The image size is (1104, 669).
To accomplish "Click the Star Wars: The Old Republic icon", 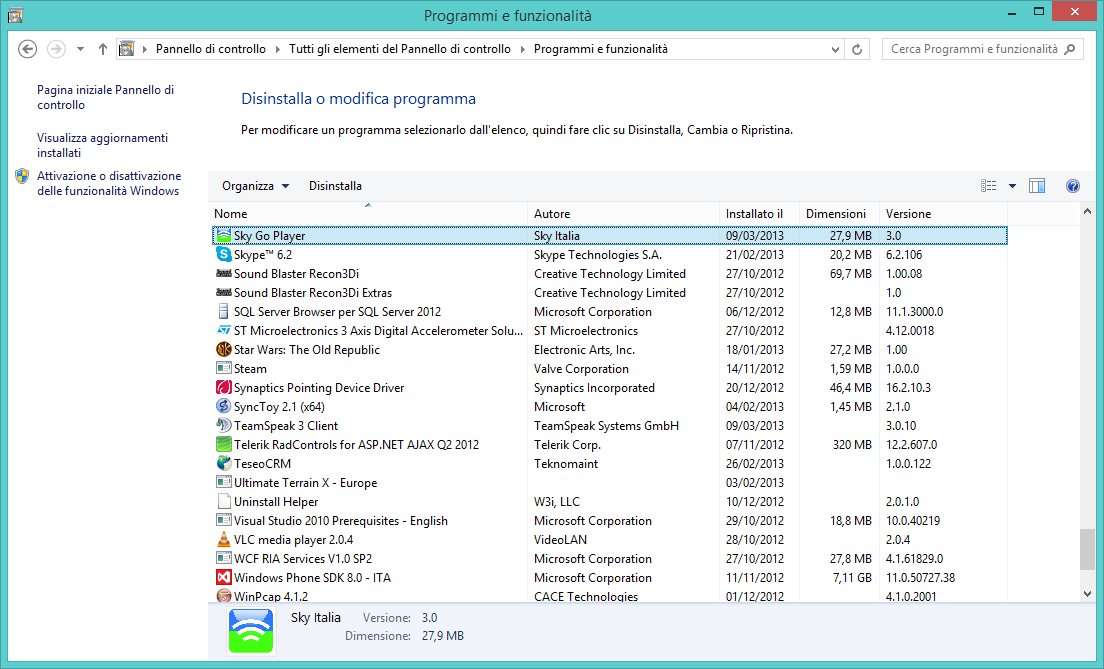I will [x=223, y=349].
